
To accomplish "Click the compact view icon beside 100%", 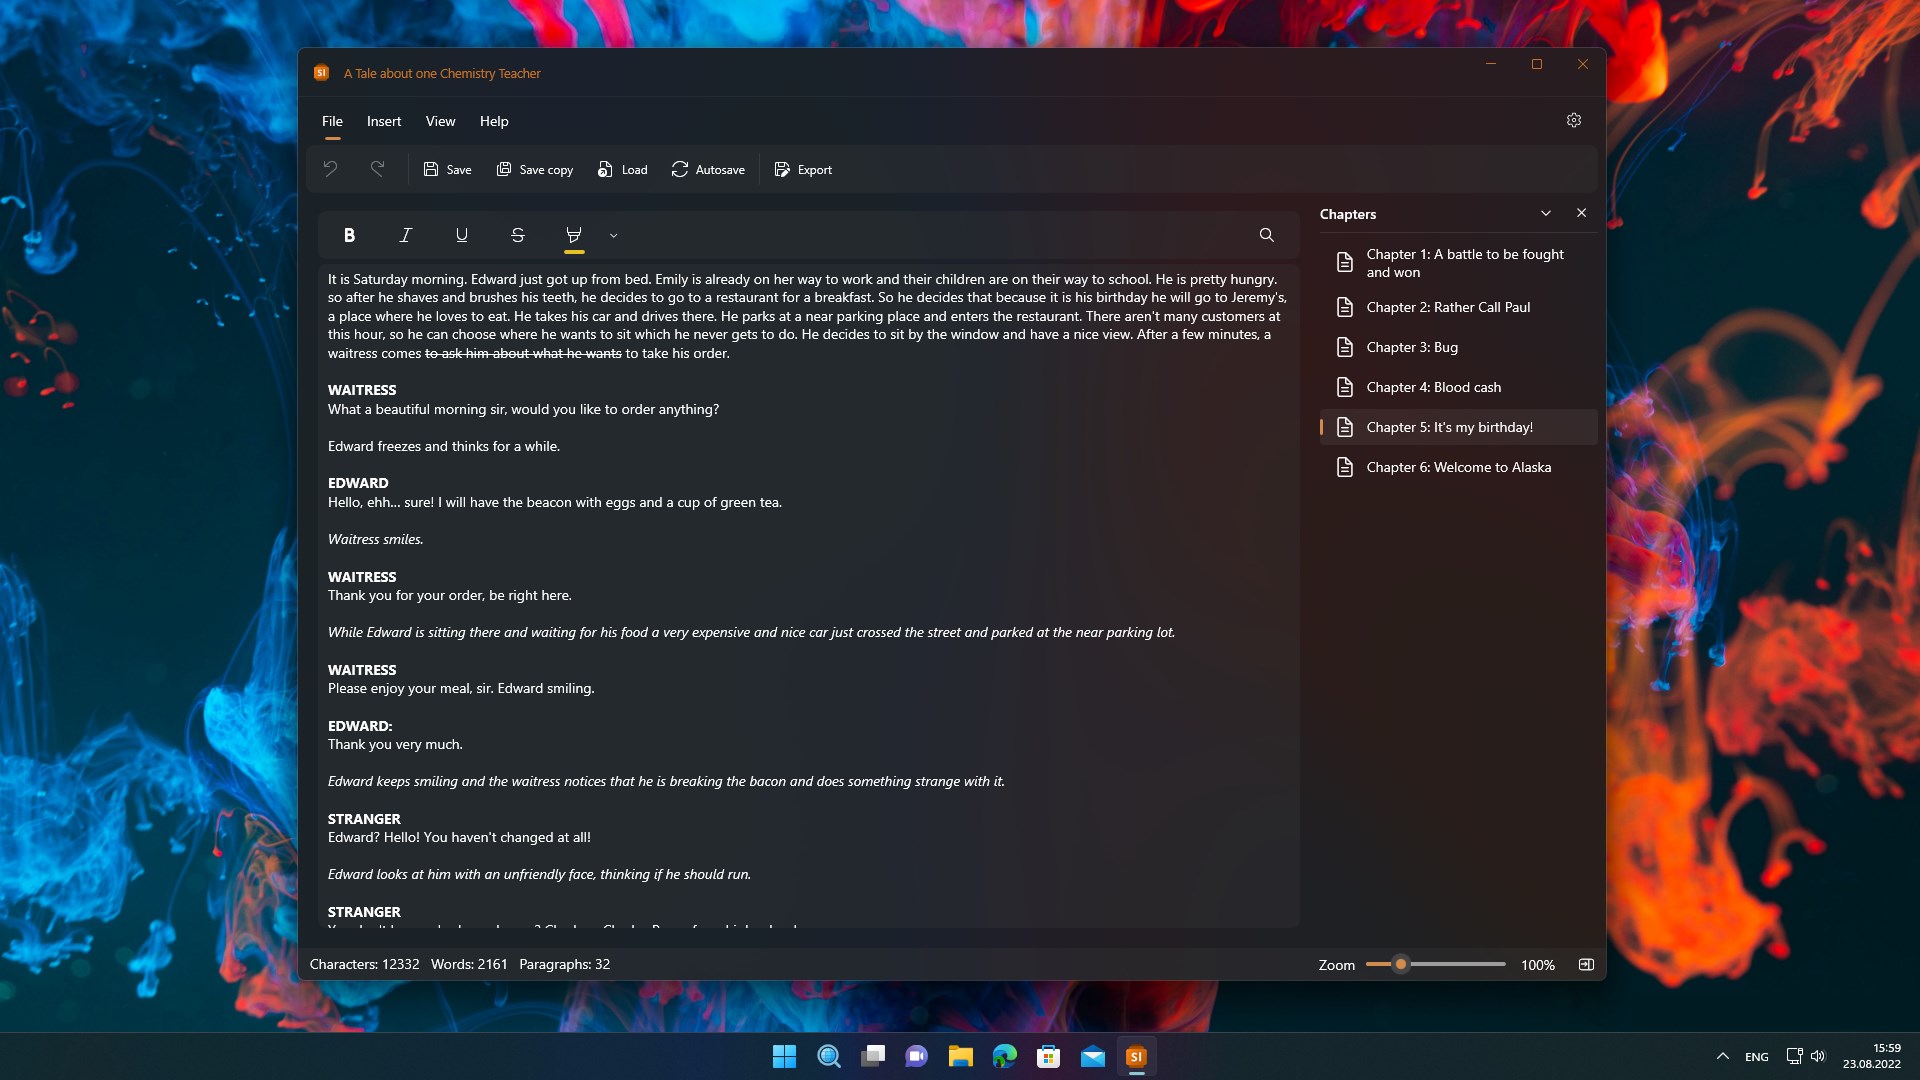I will [x=1586, y=964].
